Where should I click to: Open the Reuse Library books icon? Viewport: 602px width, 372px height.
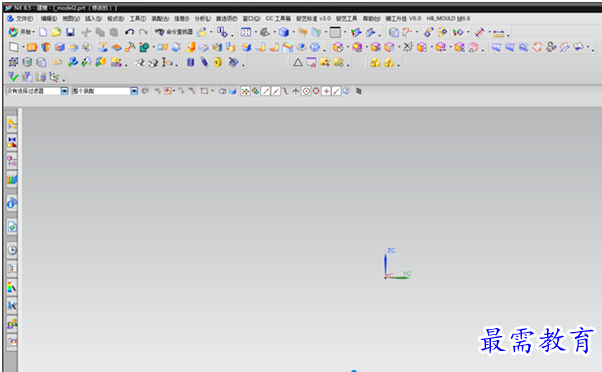pos(12,179)
